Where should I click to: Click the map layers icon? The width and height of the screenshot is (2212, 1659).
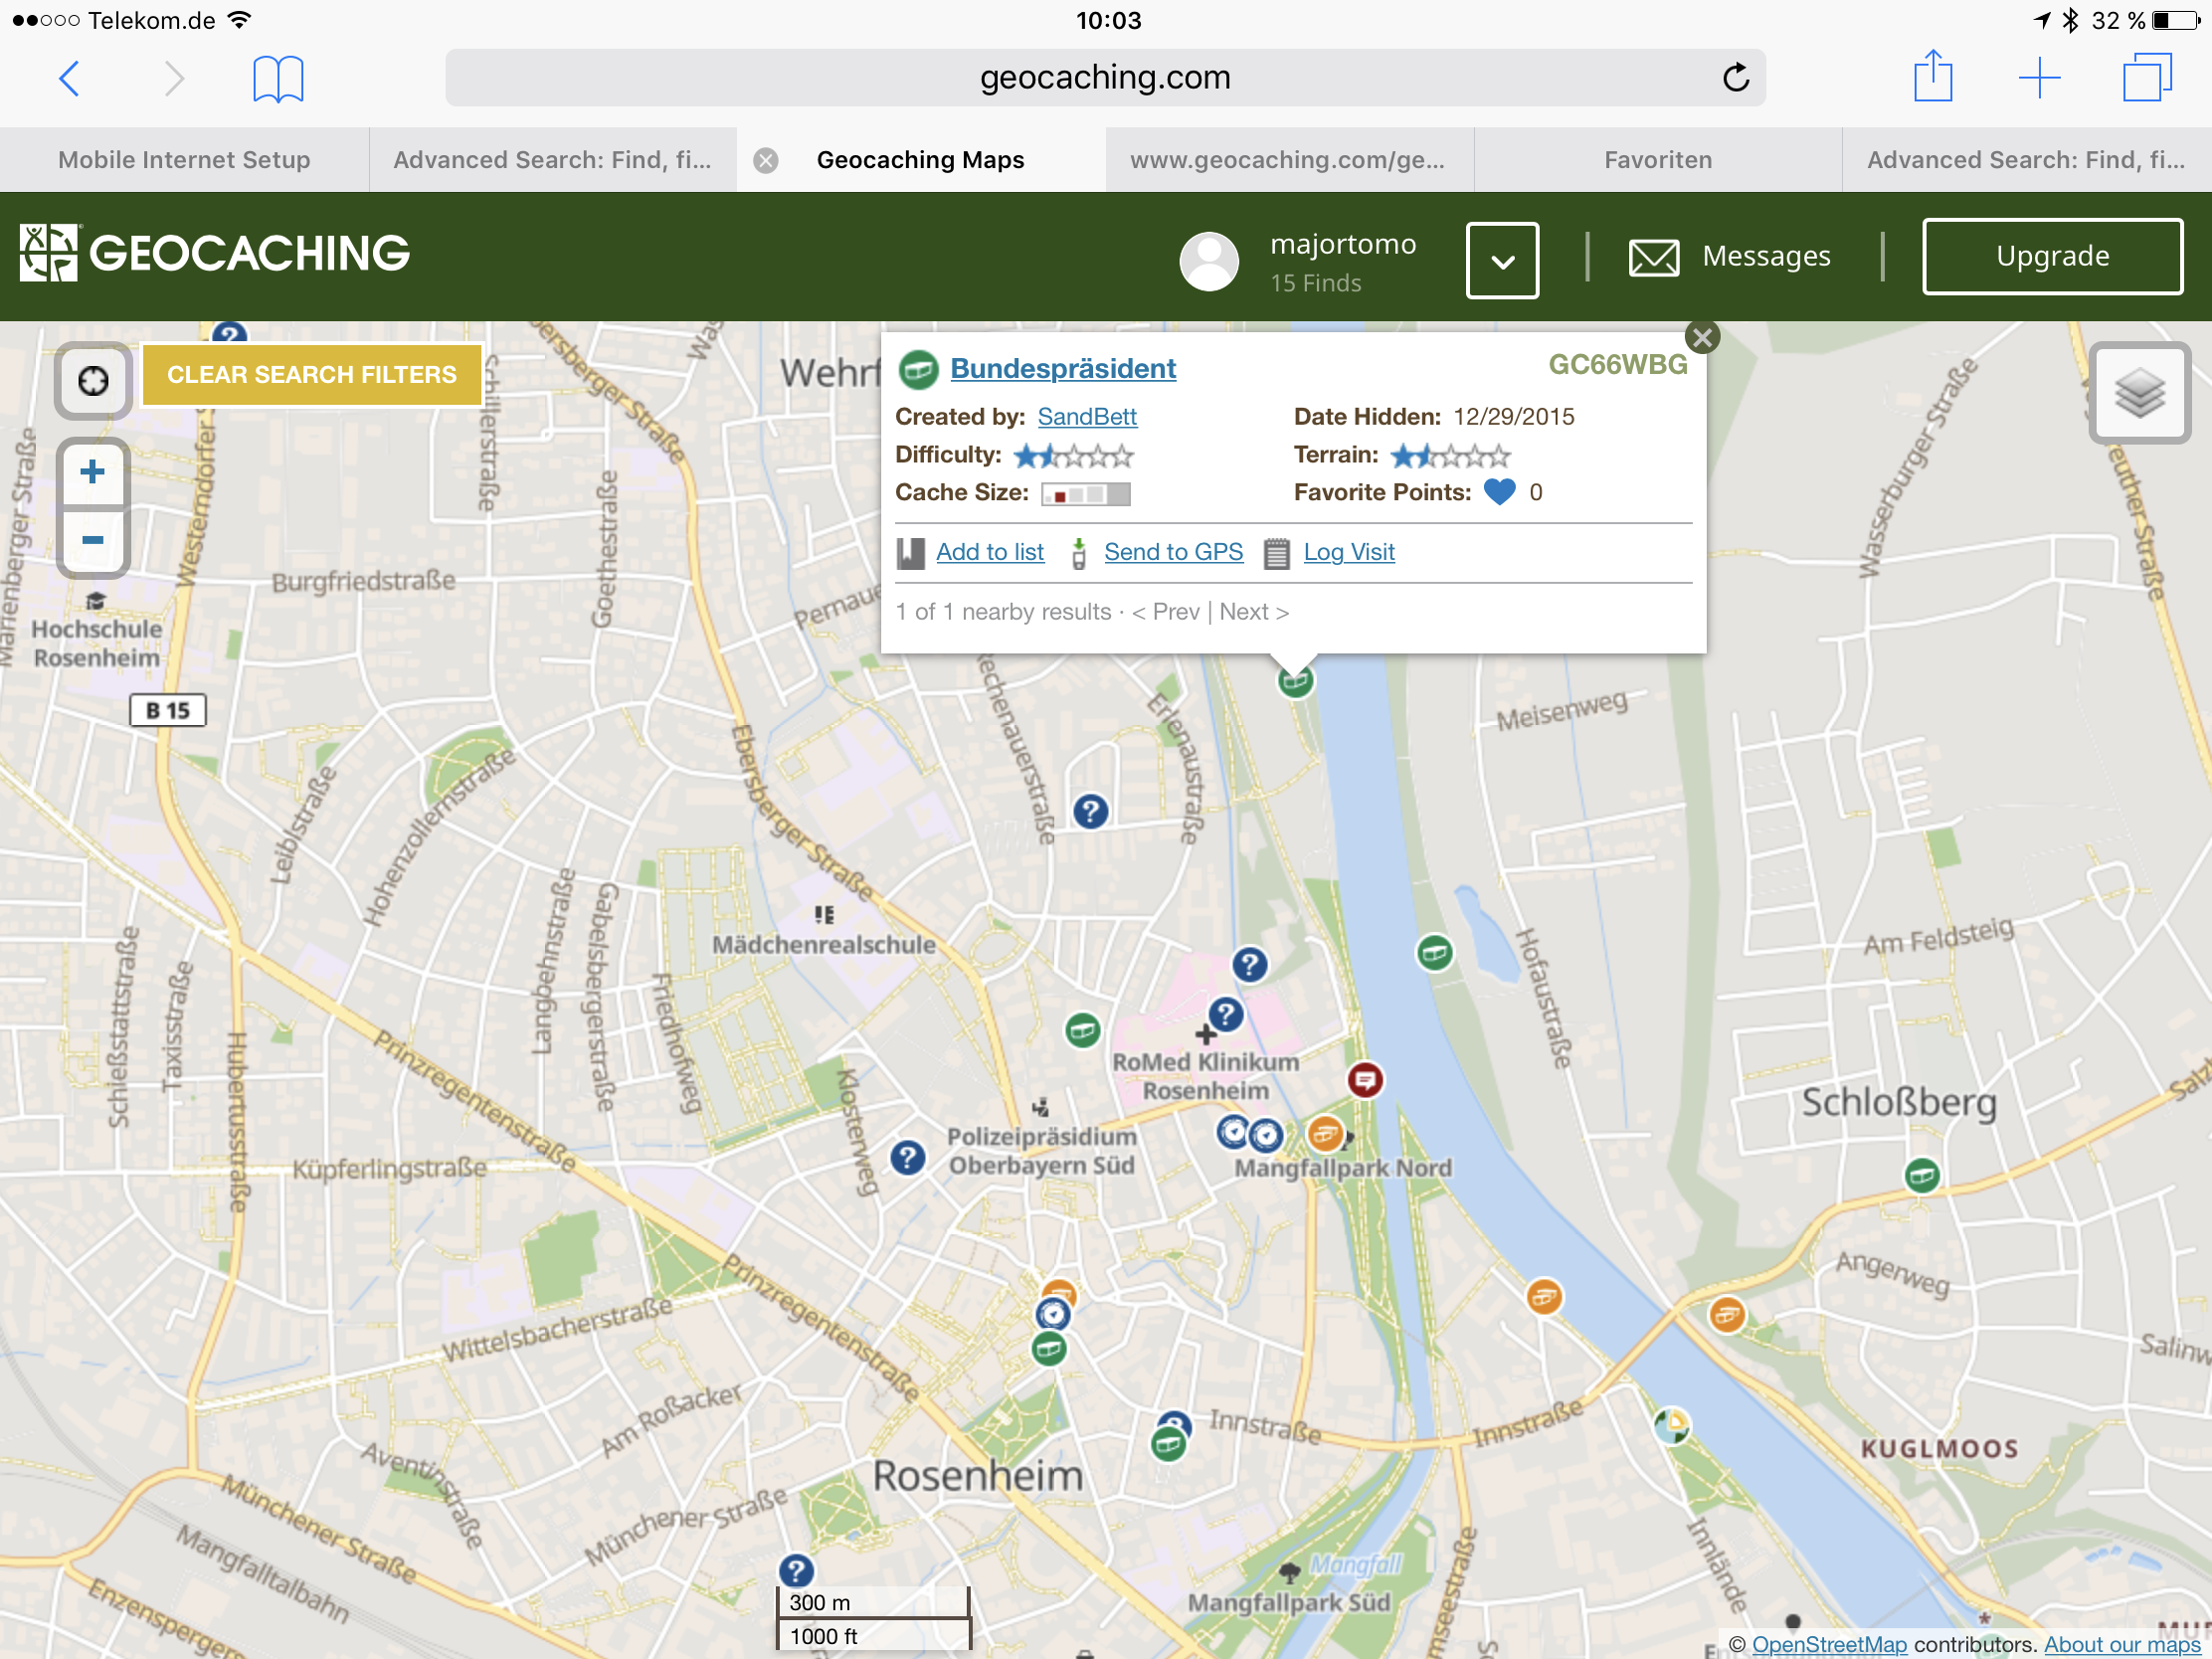tap(2139, 393)
